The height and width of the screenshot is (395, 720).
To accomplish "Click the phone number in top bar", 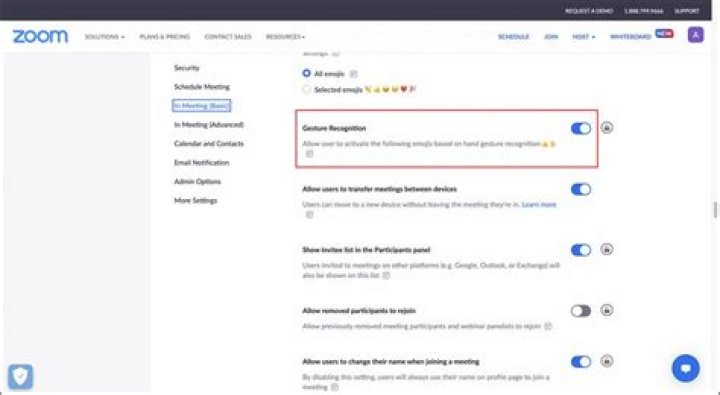I will tap(644, 11).
